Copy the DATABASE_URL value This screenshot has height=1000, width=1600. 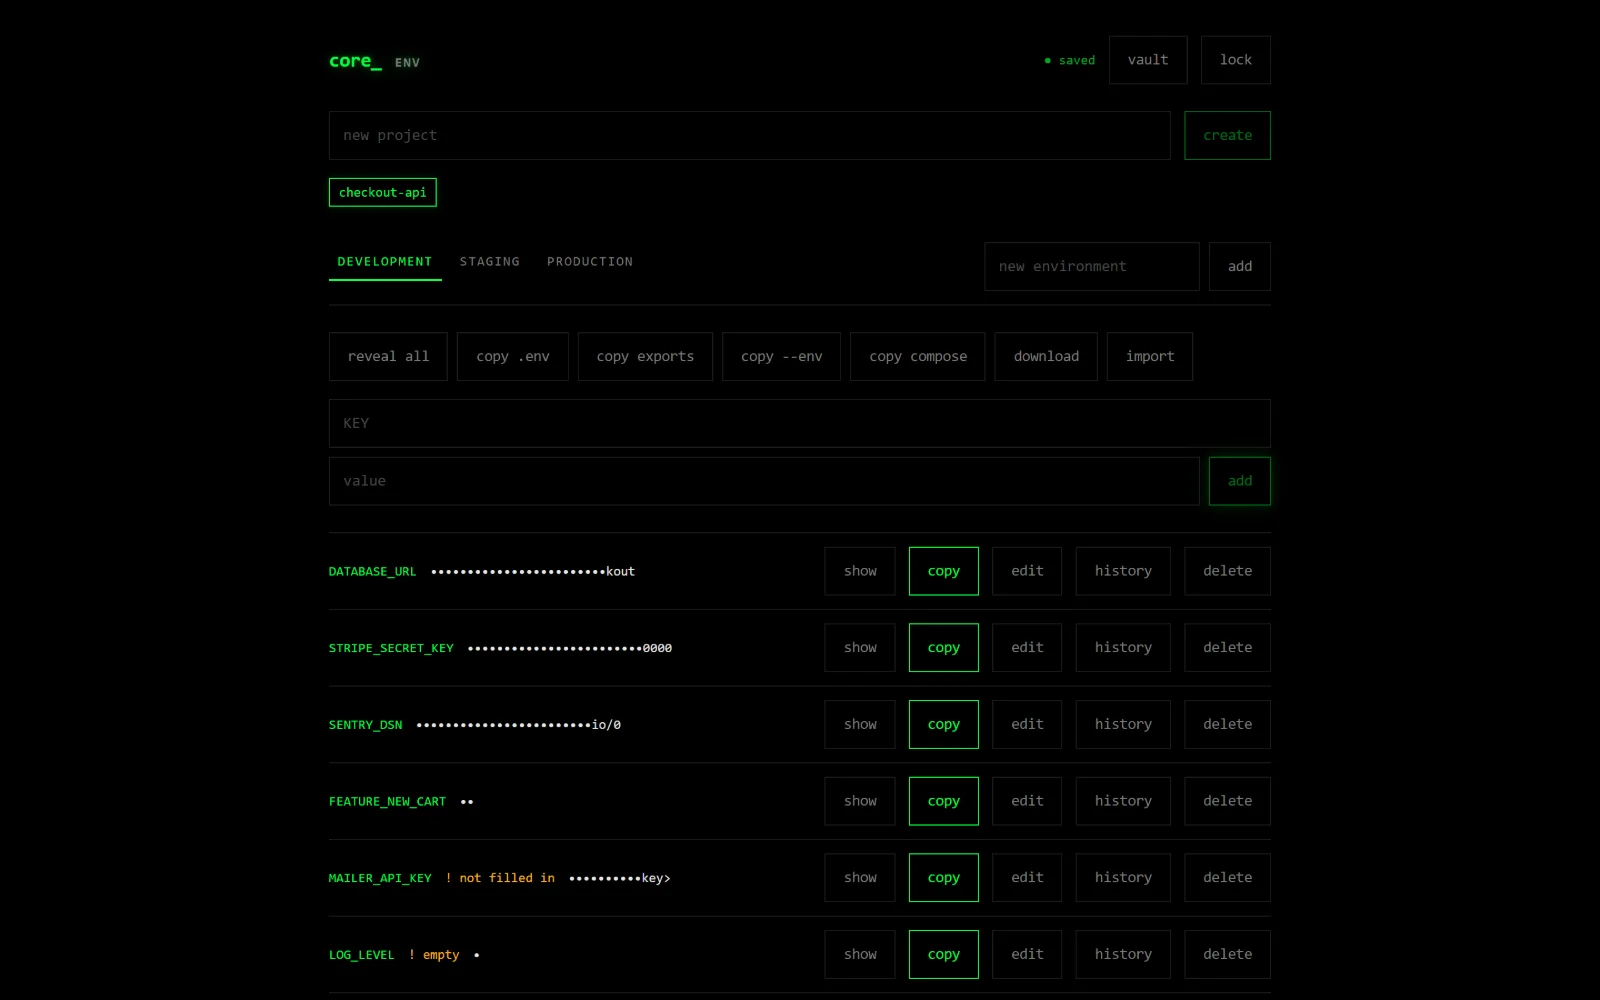(x=944, y=571)
